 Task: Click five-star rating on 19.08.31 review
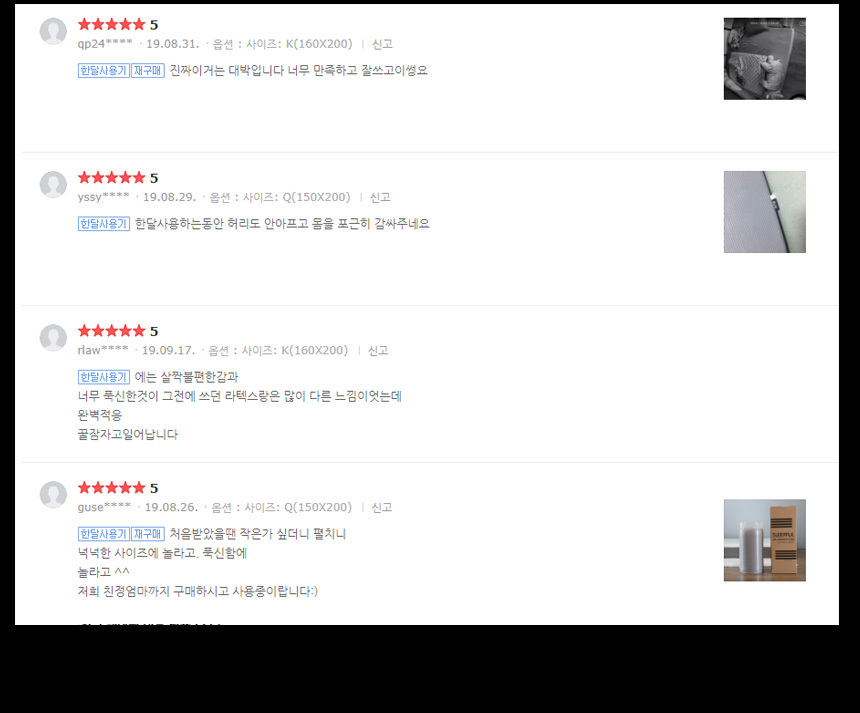tap(111, 24)
